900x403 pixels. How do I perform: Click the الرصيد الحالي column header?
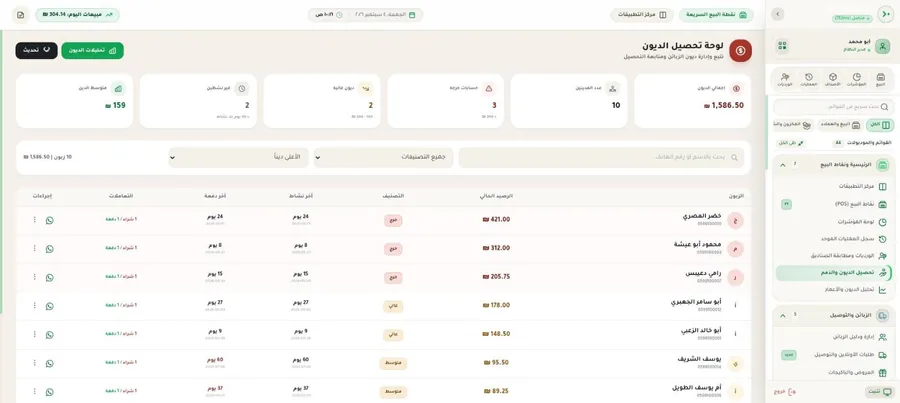pyautogui.click(x=496, y=196)
